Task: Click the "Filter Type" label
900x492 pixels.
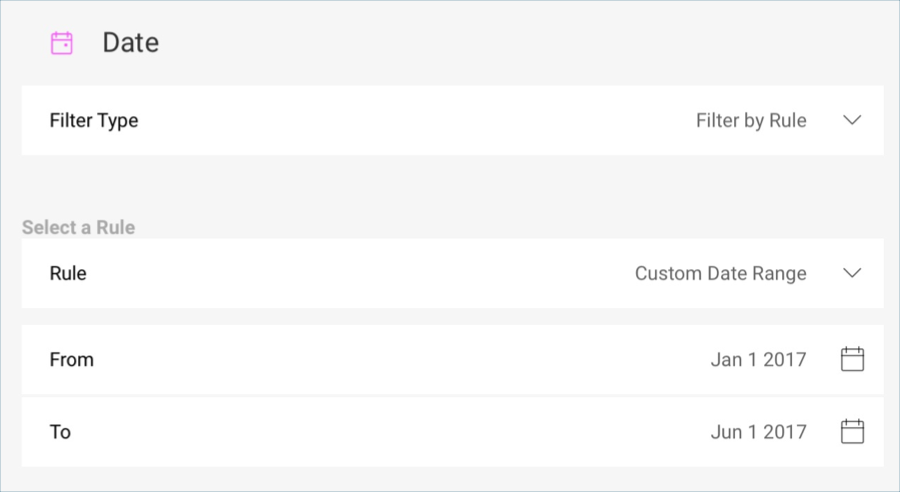Action: click(94, 120)
